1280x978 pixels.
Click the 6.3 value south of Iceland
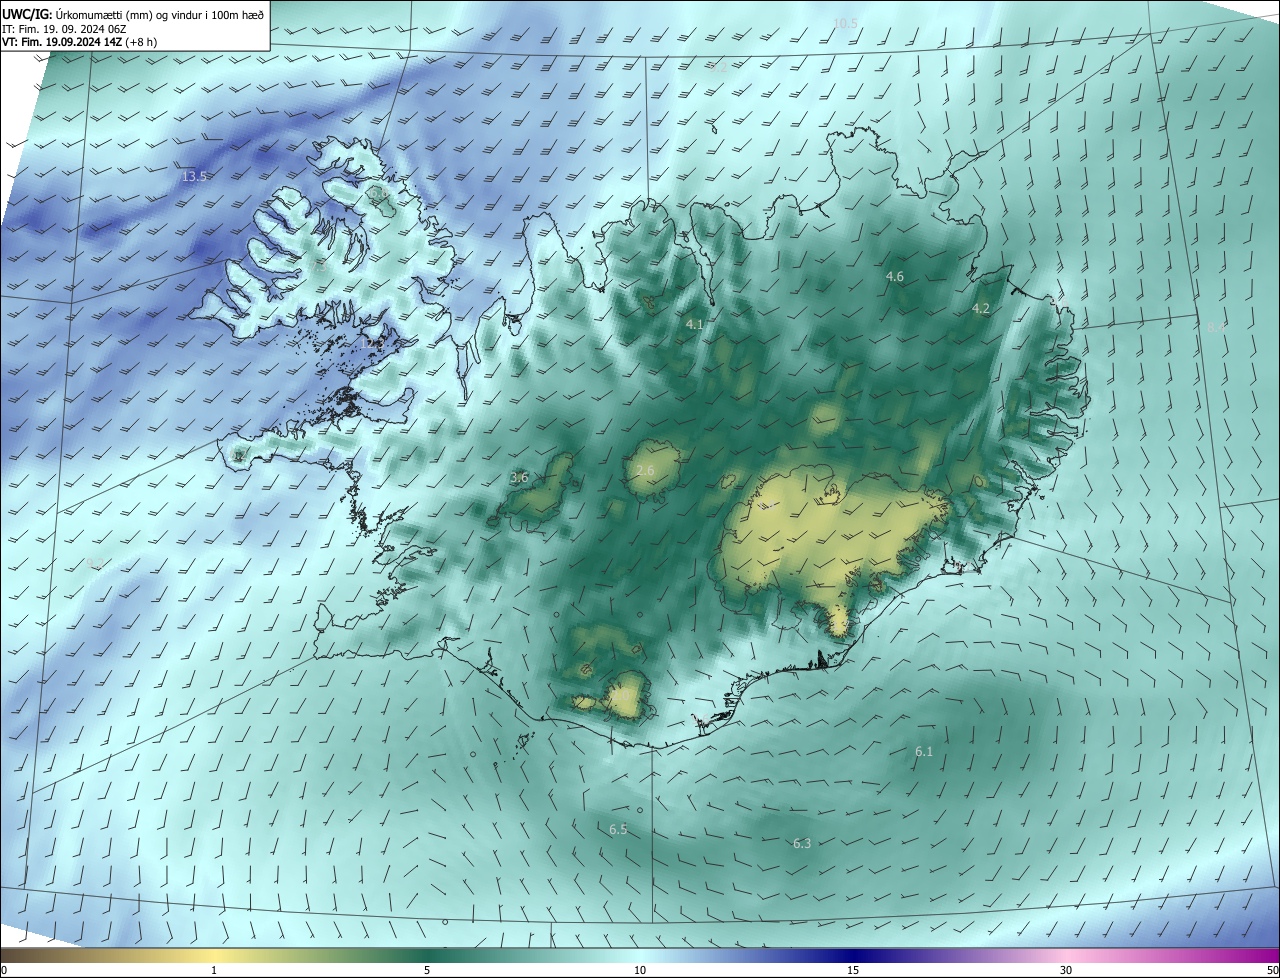tap(802, 843)
